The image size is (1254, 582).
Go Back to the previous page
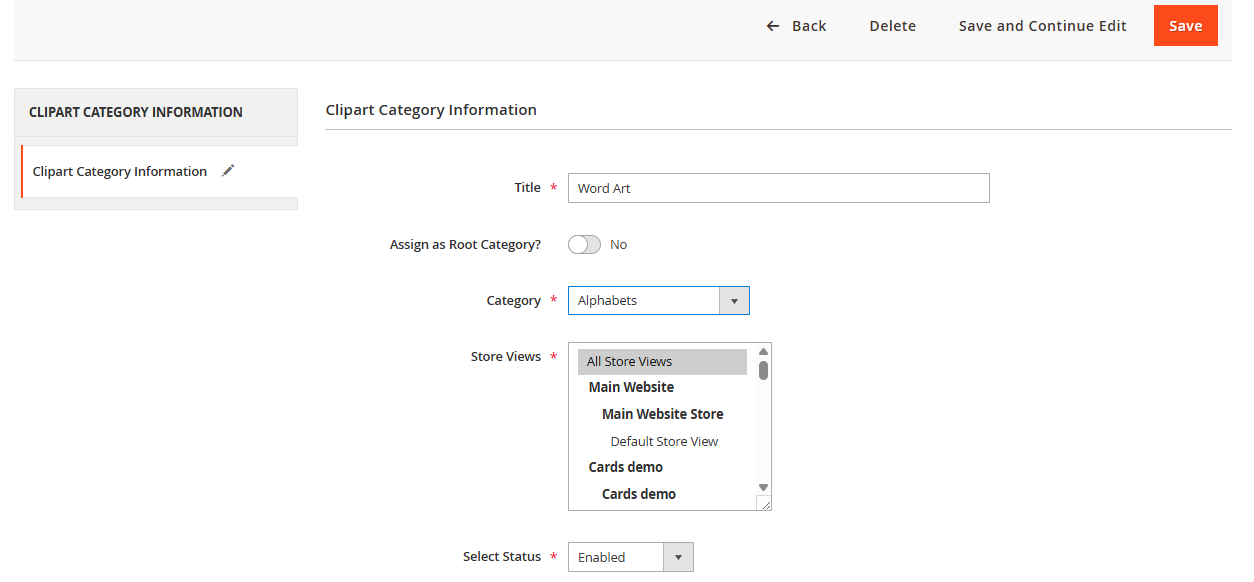[808, 26]
